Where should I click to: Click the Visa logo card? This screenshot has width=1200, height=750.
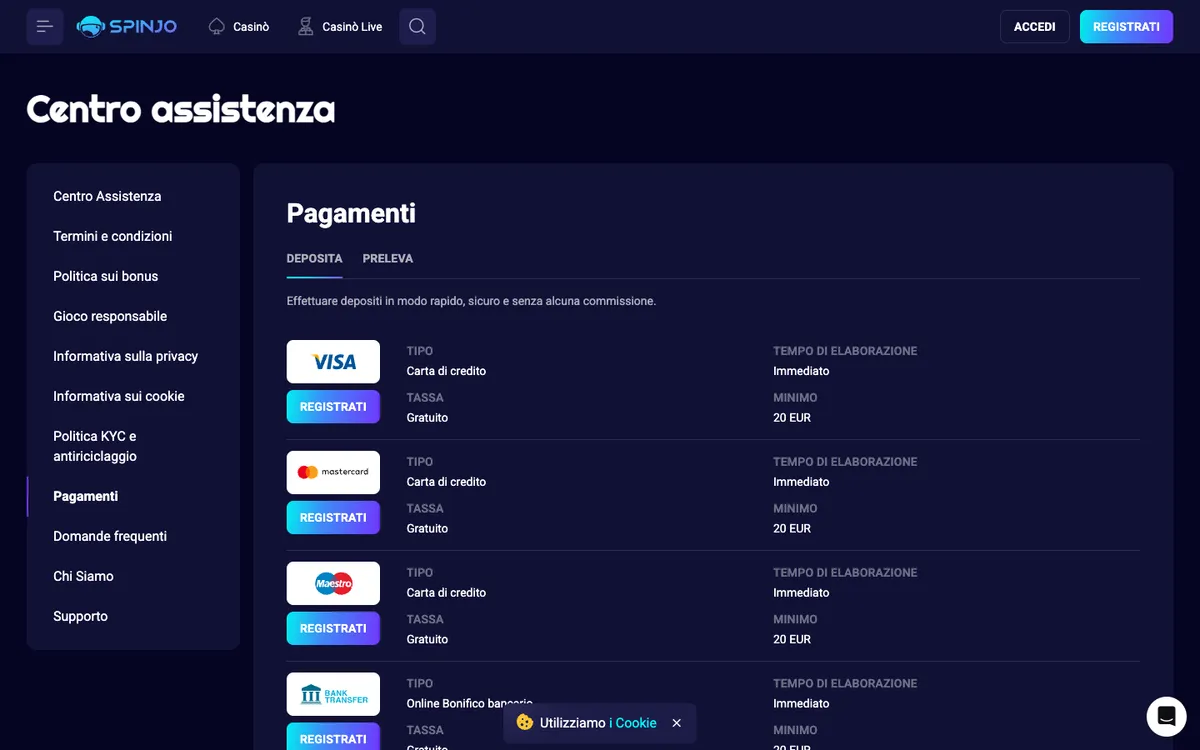tap(333, 361)
